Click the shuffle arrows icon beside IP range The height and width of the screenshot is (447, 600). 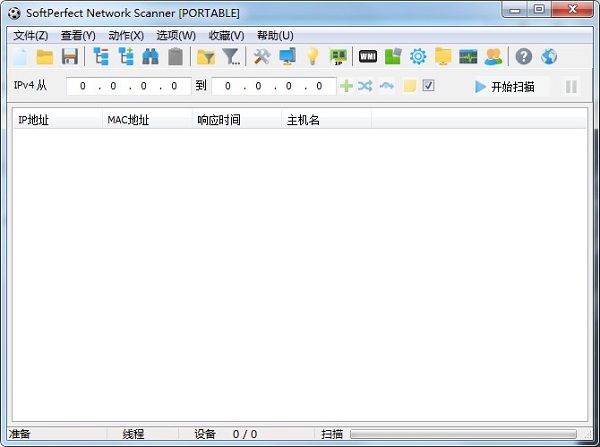pos(365,86)
